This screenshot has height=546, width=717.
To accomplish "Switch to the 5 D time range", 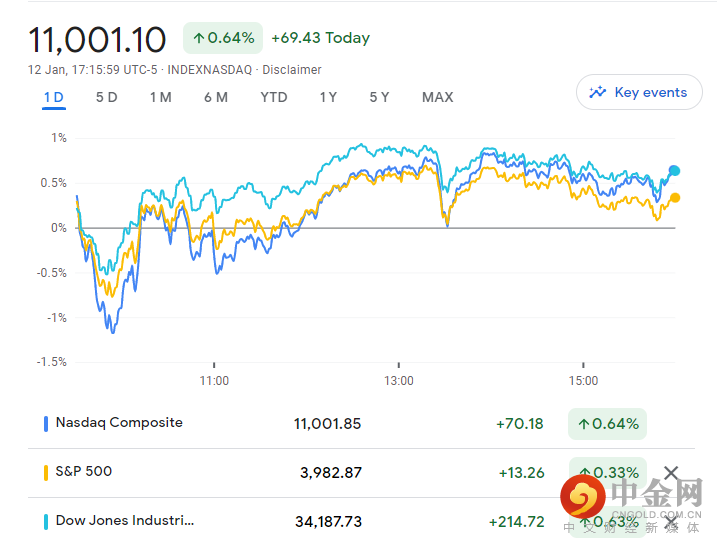I will pyautogui.click(x=106, y=97).
